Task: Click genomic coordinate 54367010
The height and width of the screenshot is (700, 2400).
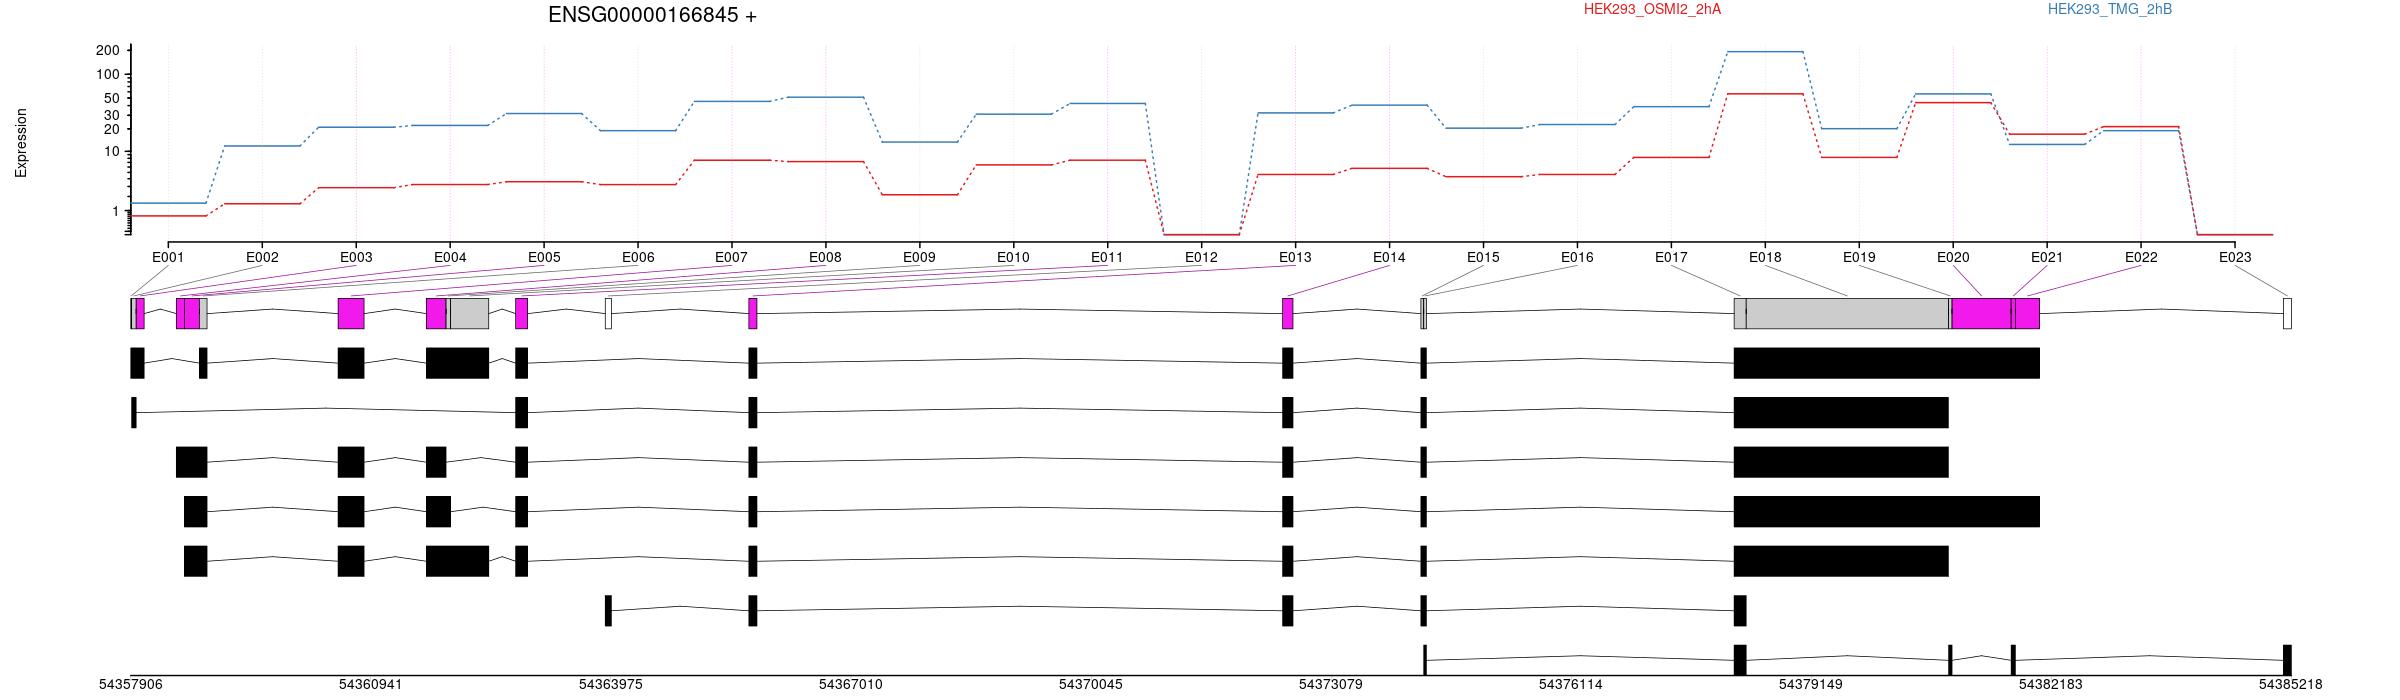Action: point(851,685)
